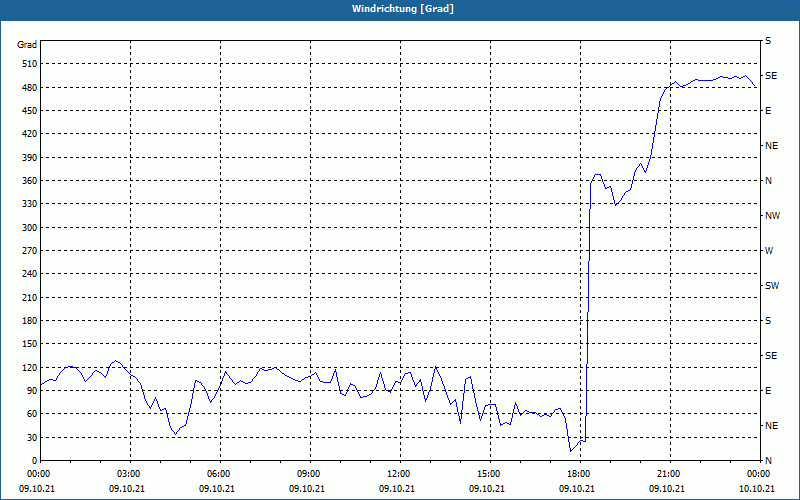Image resolution: width=800 pixels, height=500 pixels.
Task: Select the date 09.10.21 under 12:00
Action: click(396, 488)
